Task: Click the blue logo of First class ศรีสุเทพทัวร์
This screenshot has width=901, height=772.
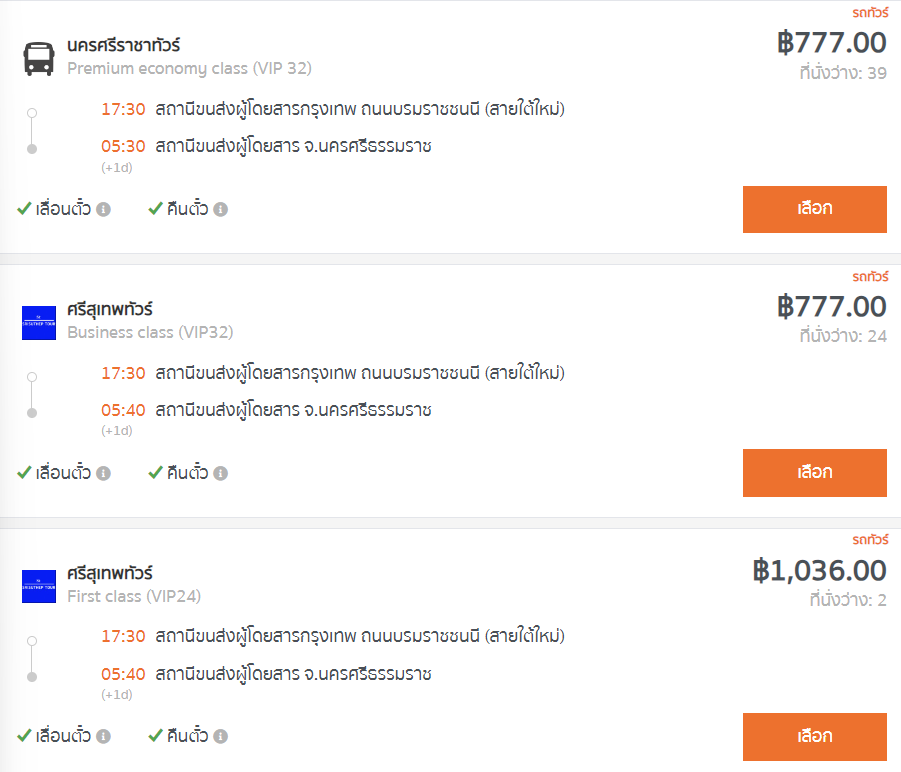Action: (39, 586)
